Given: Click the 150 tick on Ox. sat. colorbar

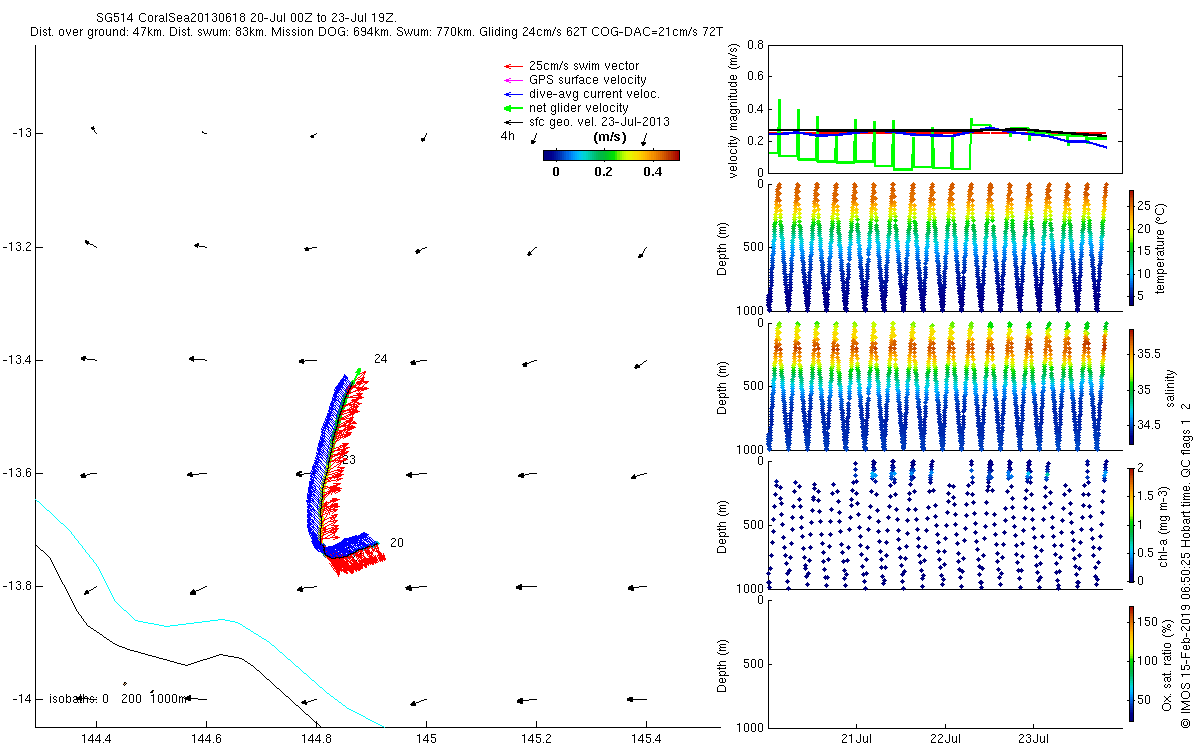Looking at the screenshot, I should [x=1146, y=621].
